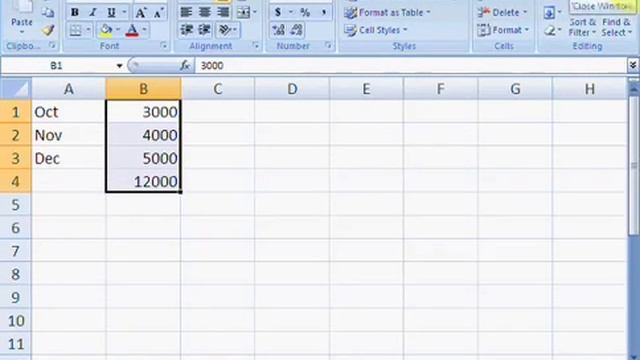Open the Sort & Filter menu
Screen dimensions: 640x360
pyautogui.click(x=582, y=27)
